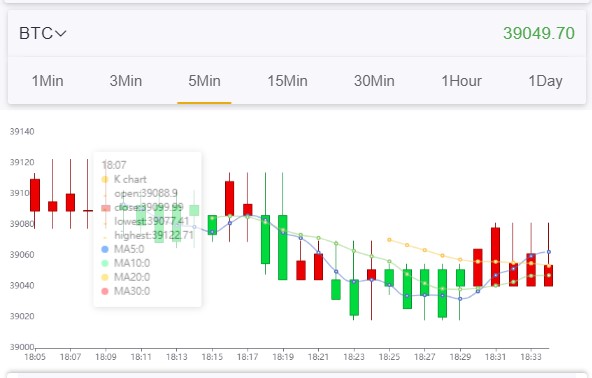Click the first yellow MA20 point at 18:25
The width and height of the screenshot is (592, 378).
389,240
